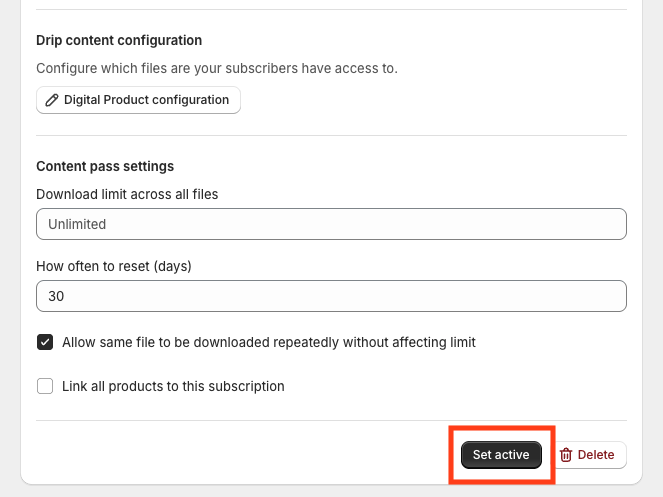Click the How often to reset days field
The width and height of the screenshot is (663, 497).
pyautogui.click(x=331, y=296)
